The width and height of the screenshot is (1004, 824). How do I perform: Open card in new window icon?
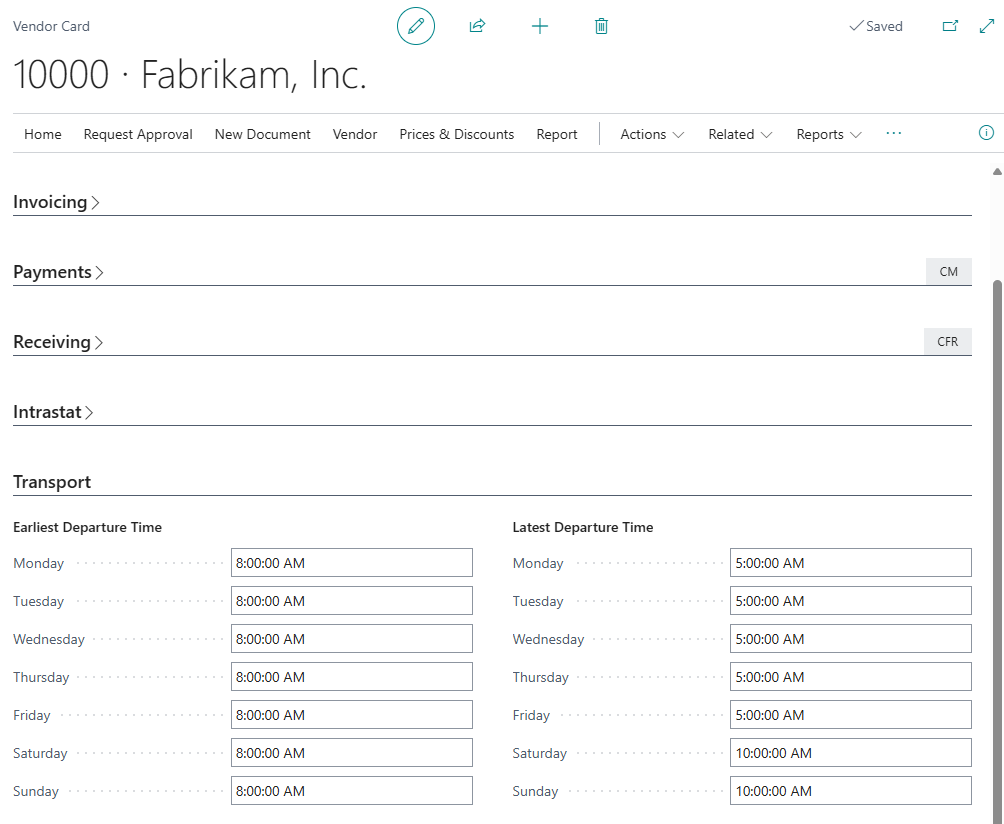950,26
